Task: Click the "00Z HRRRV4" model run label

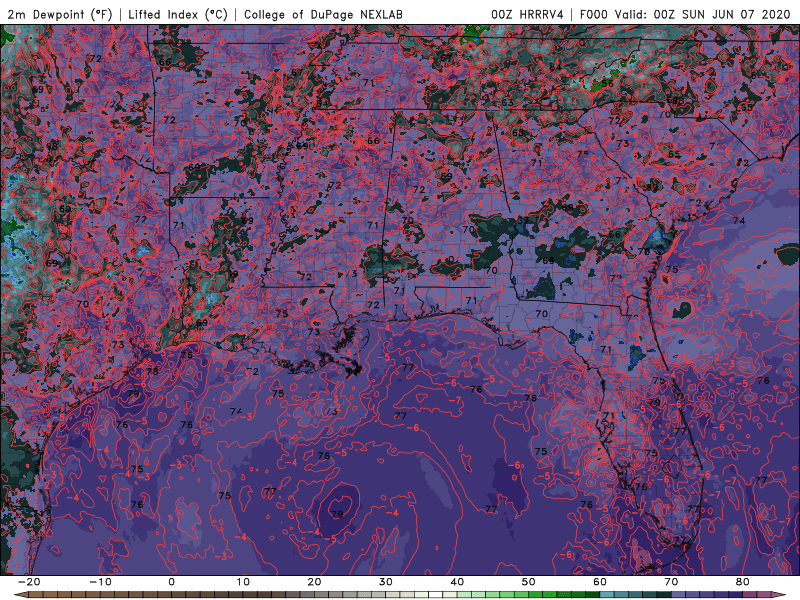Action: tap(527, 14)
